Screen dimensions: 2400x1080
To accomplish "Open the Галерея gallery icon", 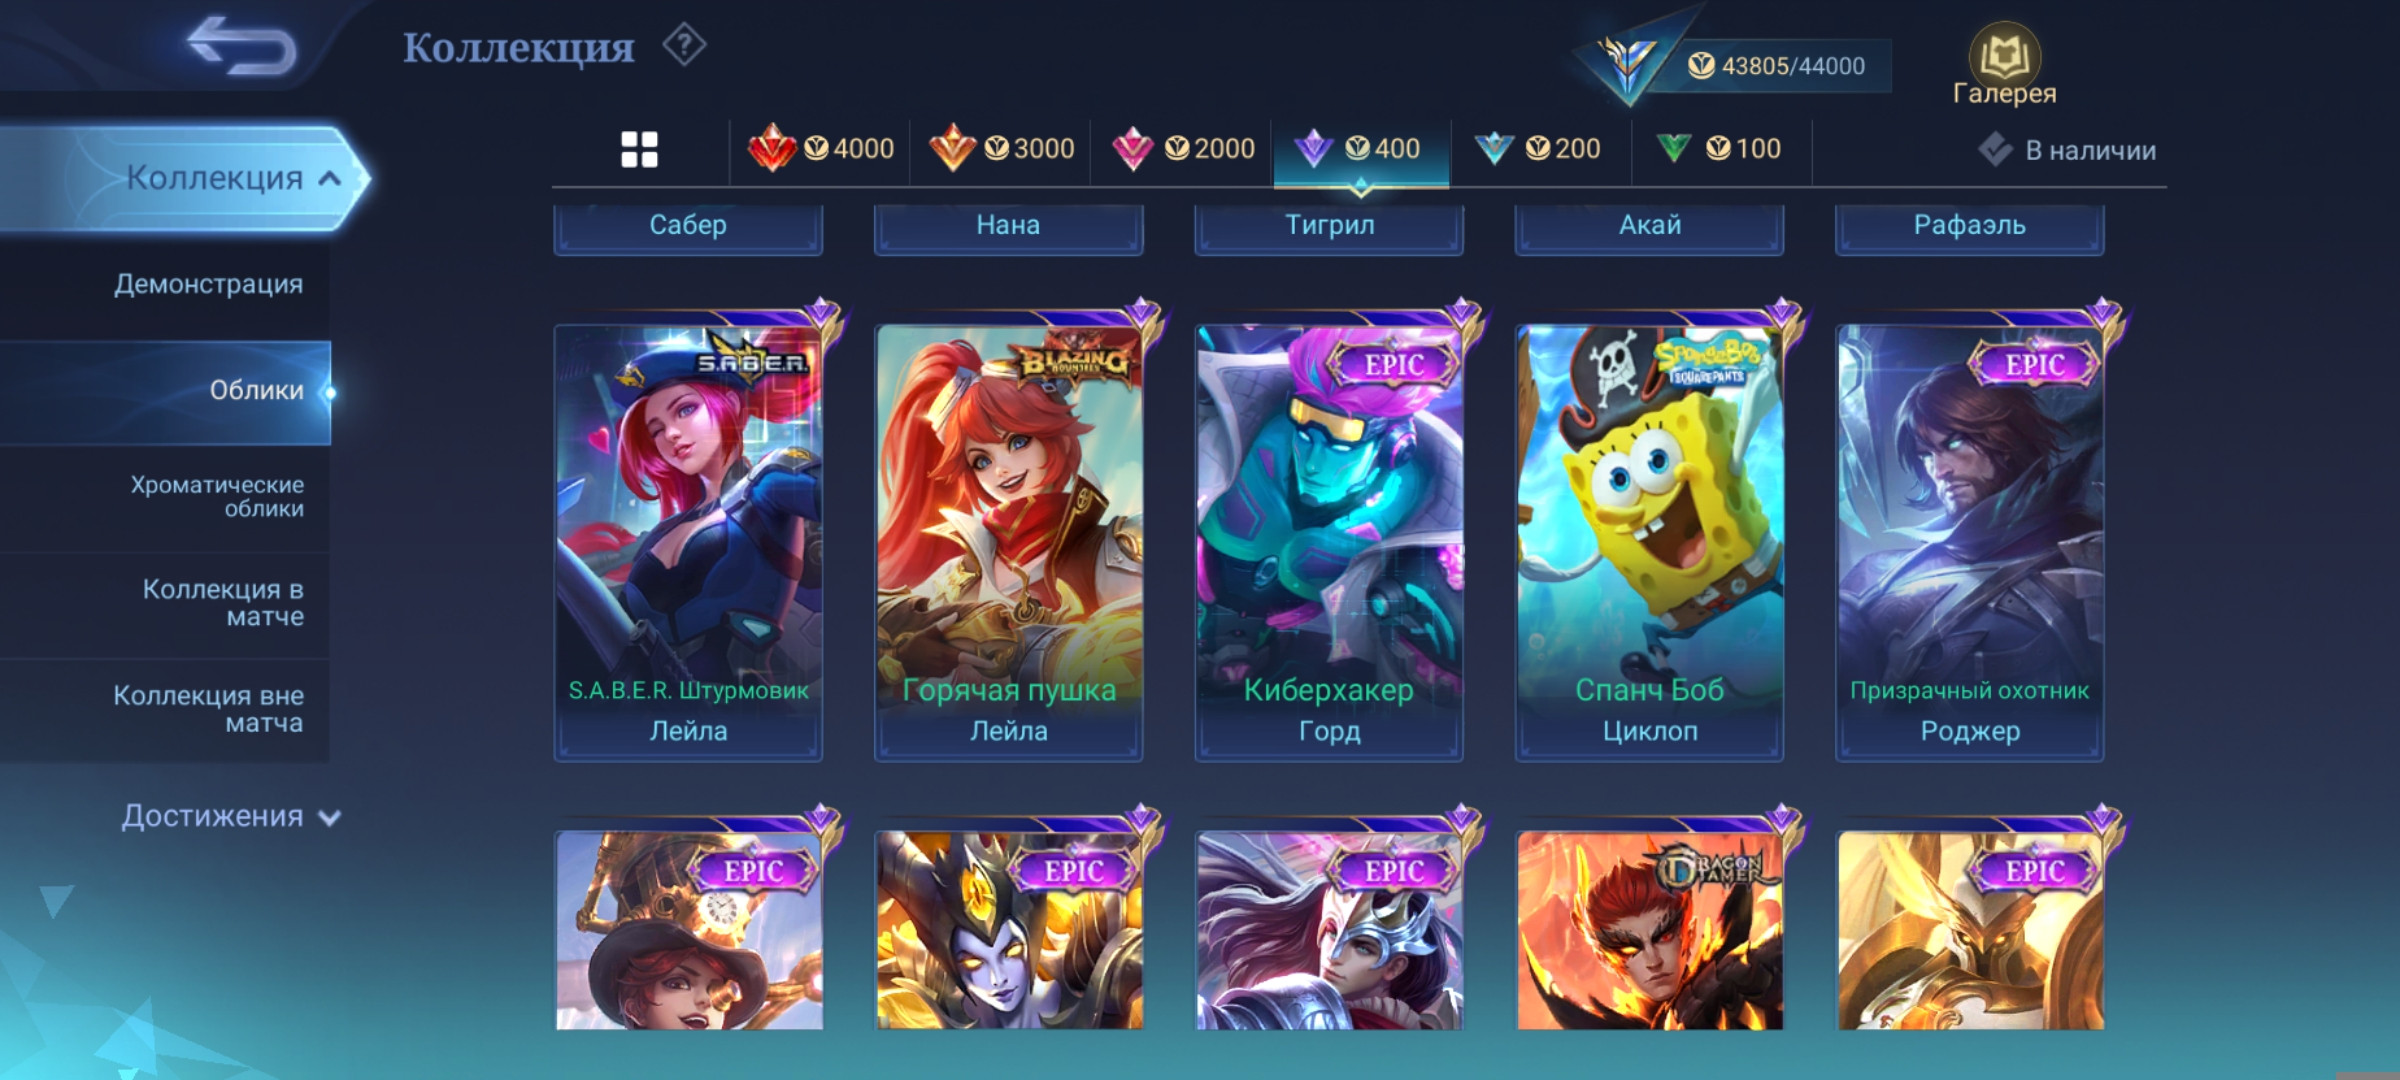I will (2004, 65).
